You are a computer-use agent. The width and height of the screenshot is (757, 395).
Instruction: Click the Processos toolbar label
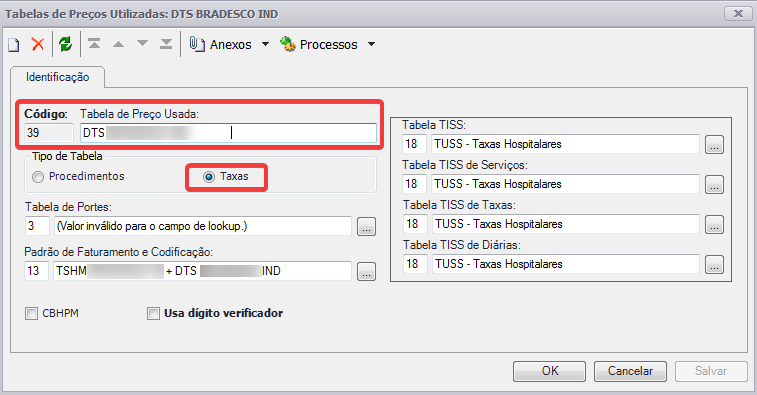tap(329, 45)
